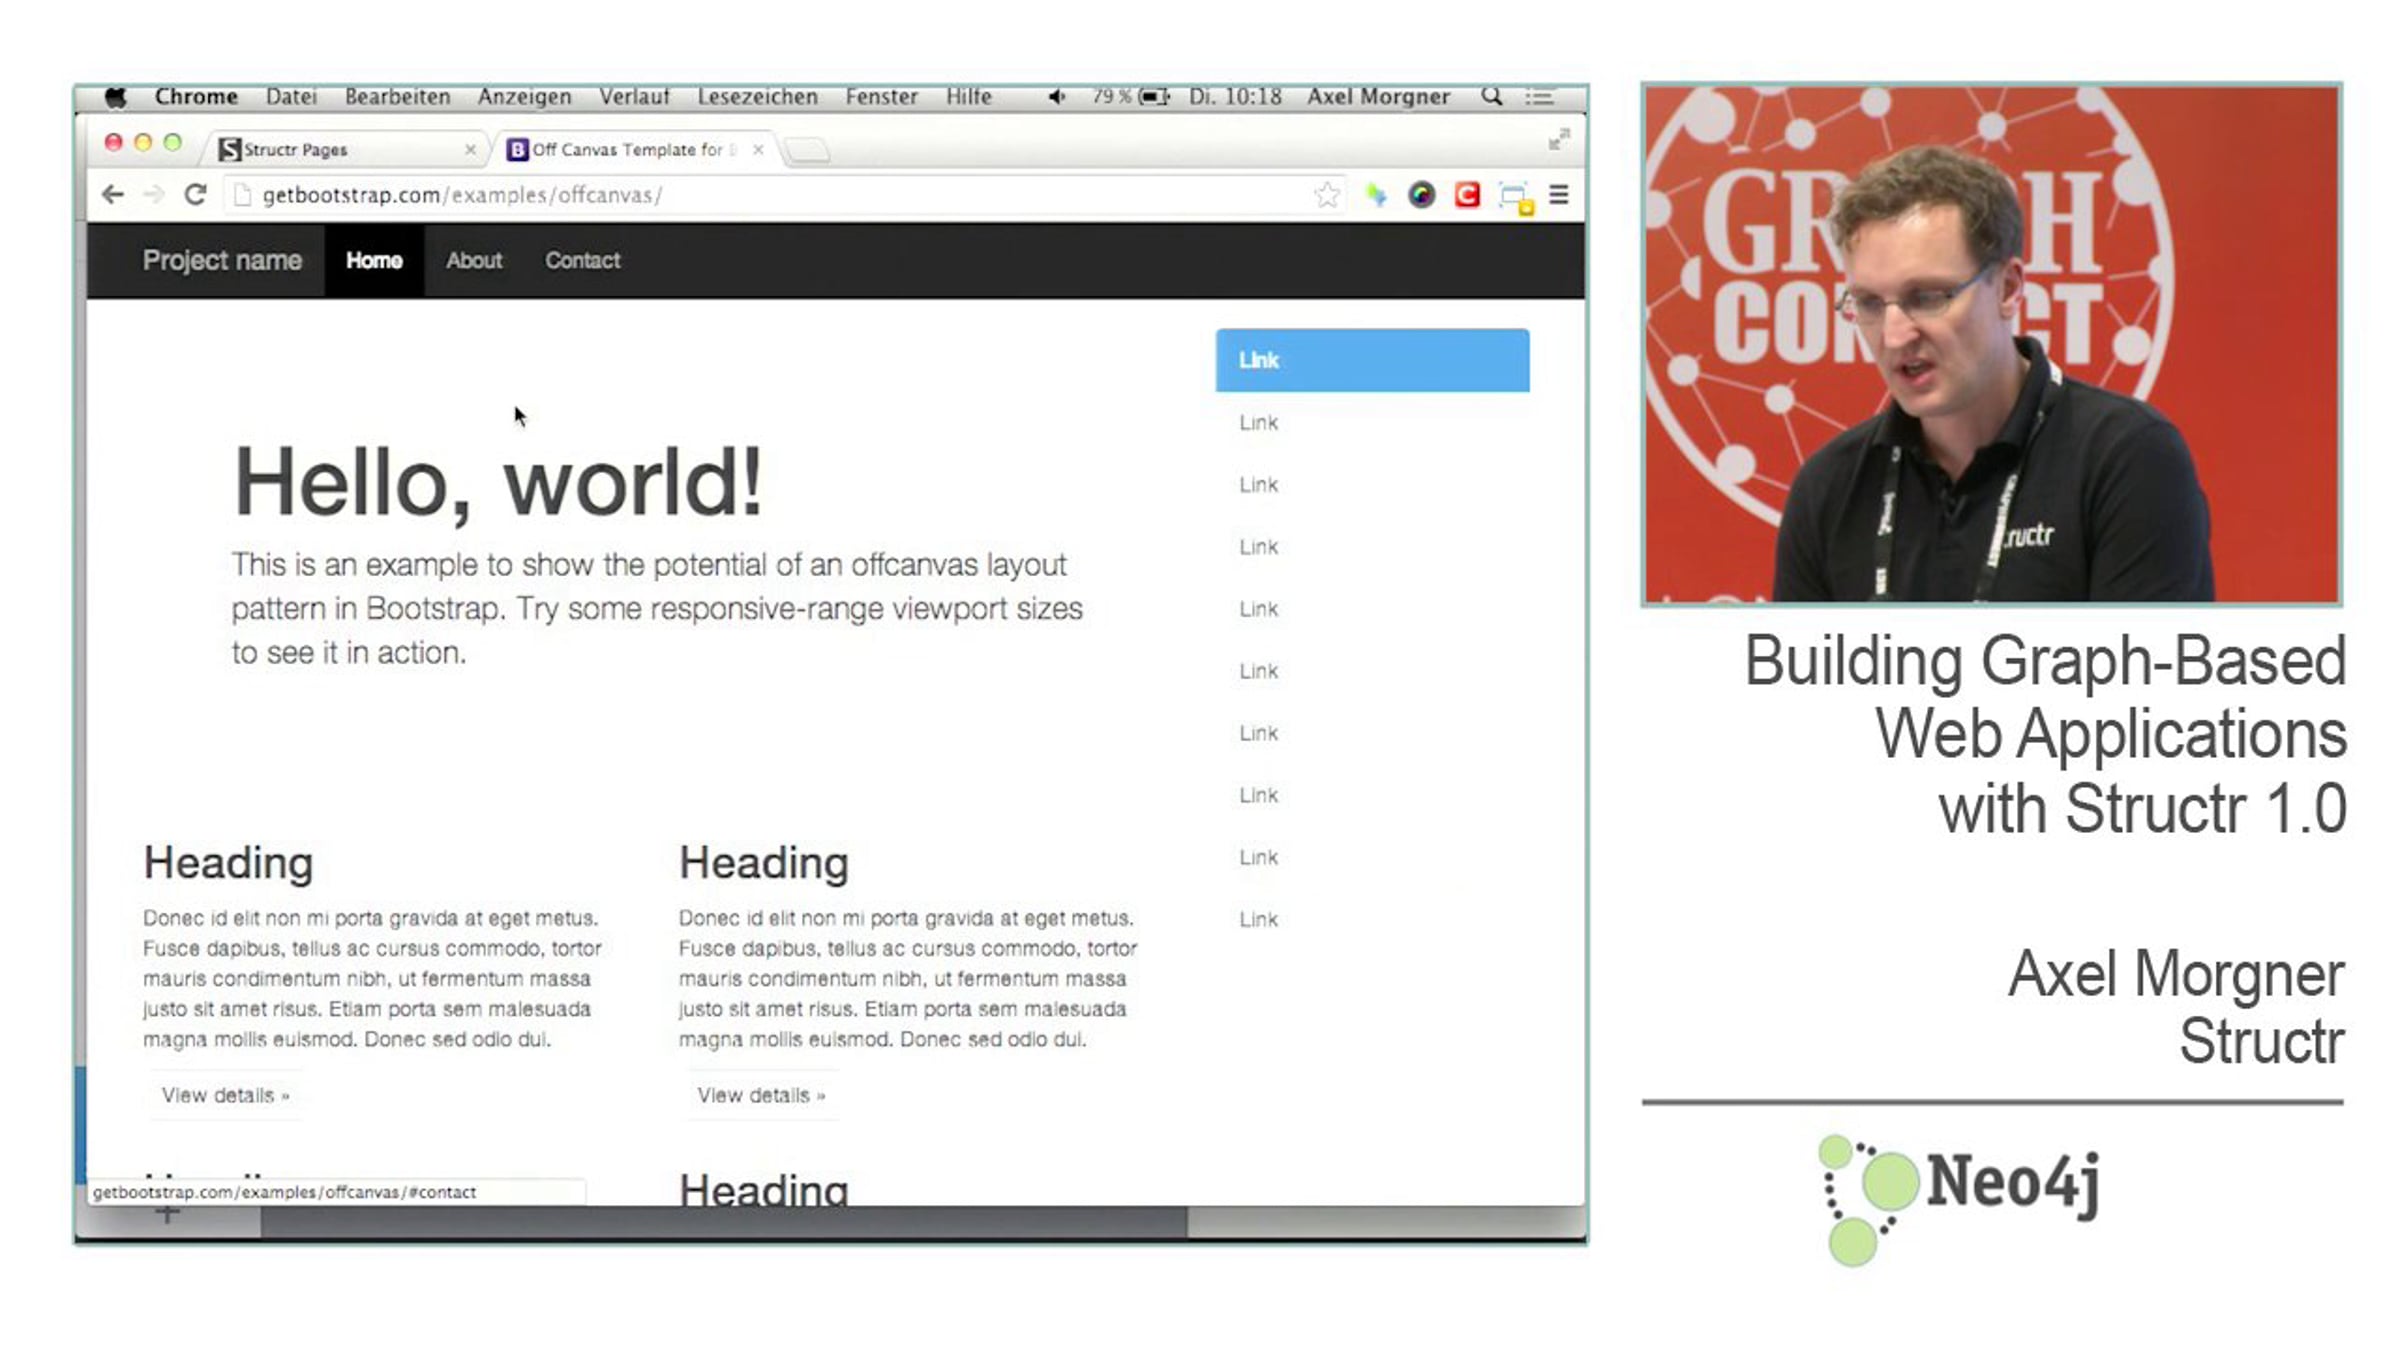Open the Notification Center list icon
The image size is (2400, 1350).
point(1539,97)
